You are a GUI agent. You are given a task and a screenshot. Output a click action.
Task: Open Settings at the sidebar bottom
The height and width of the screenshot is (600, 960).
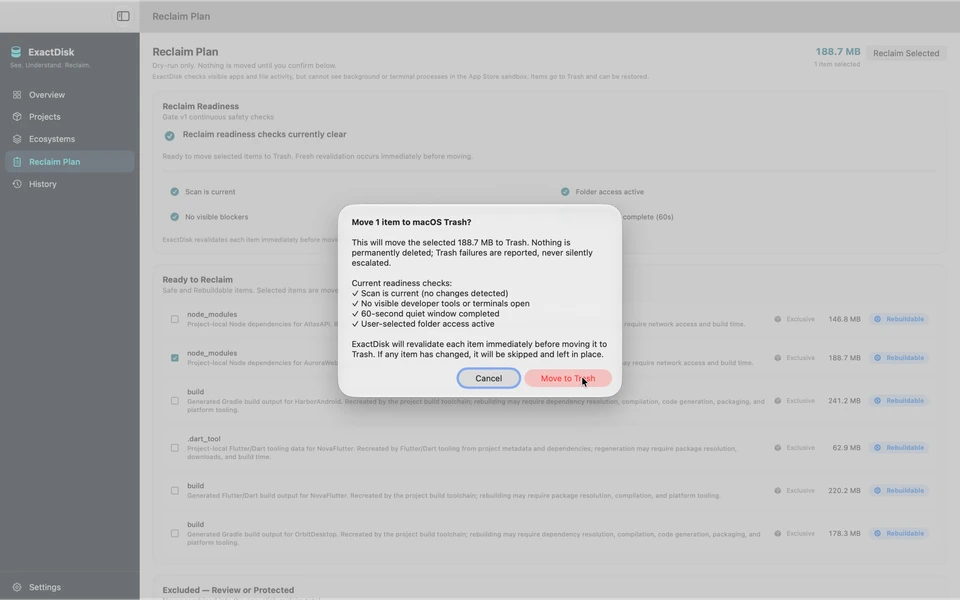pos(69,587)
